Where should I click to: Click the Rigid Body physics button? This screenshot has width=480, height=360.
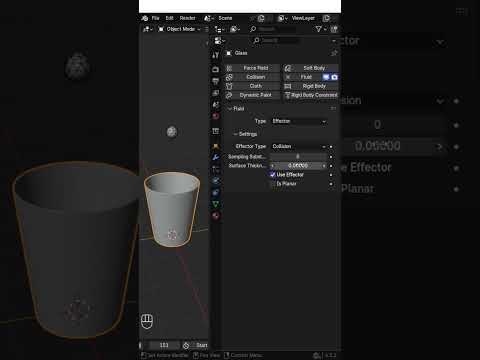pyautogui.click(x=311, y=86)
